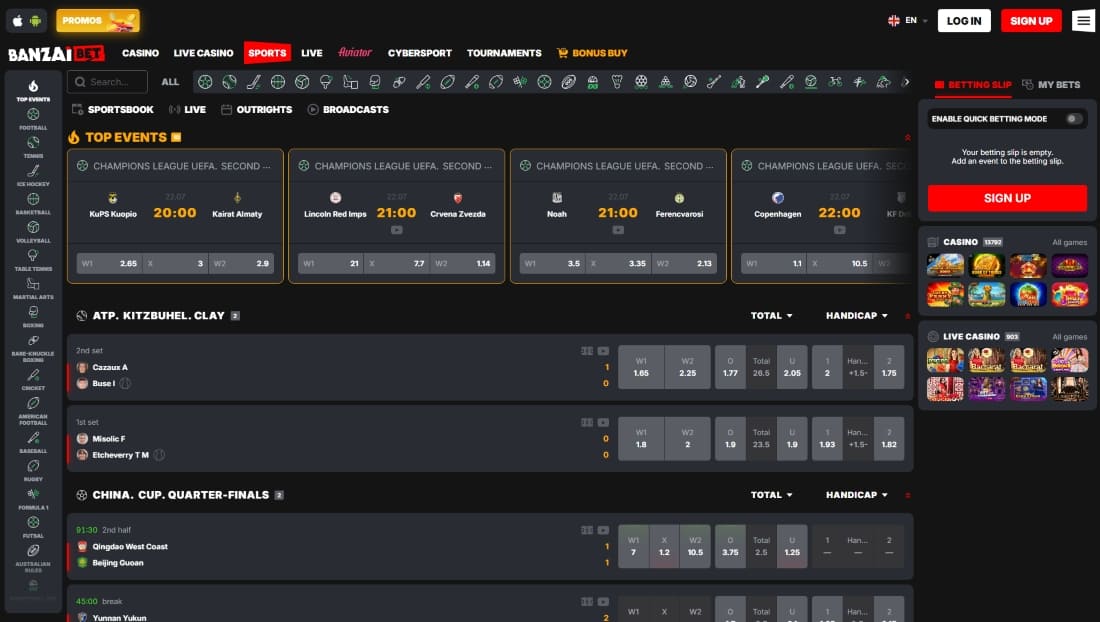Bet W1 1.65 on Cazaux A
Screen dimensions: 1100x622
pos(640,367)
